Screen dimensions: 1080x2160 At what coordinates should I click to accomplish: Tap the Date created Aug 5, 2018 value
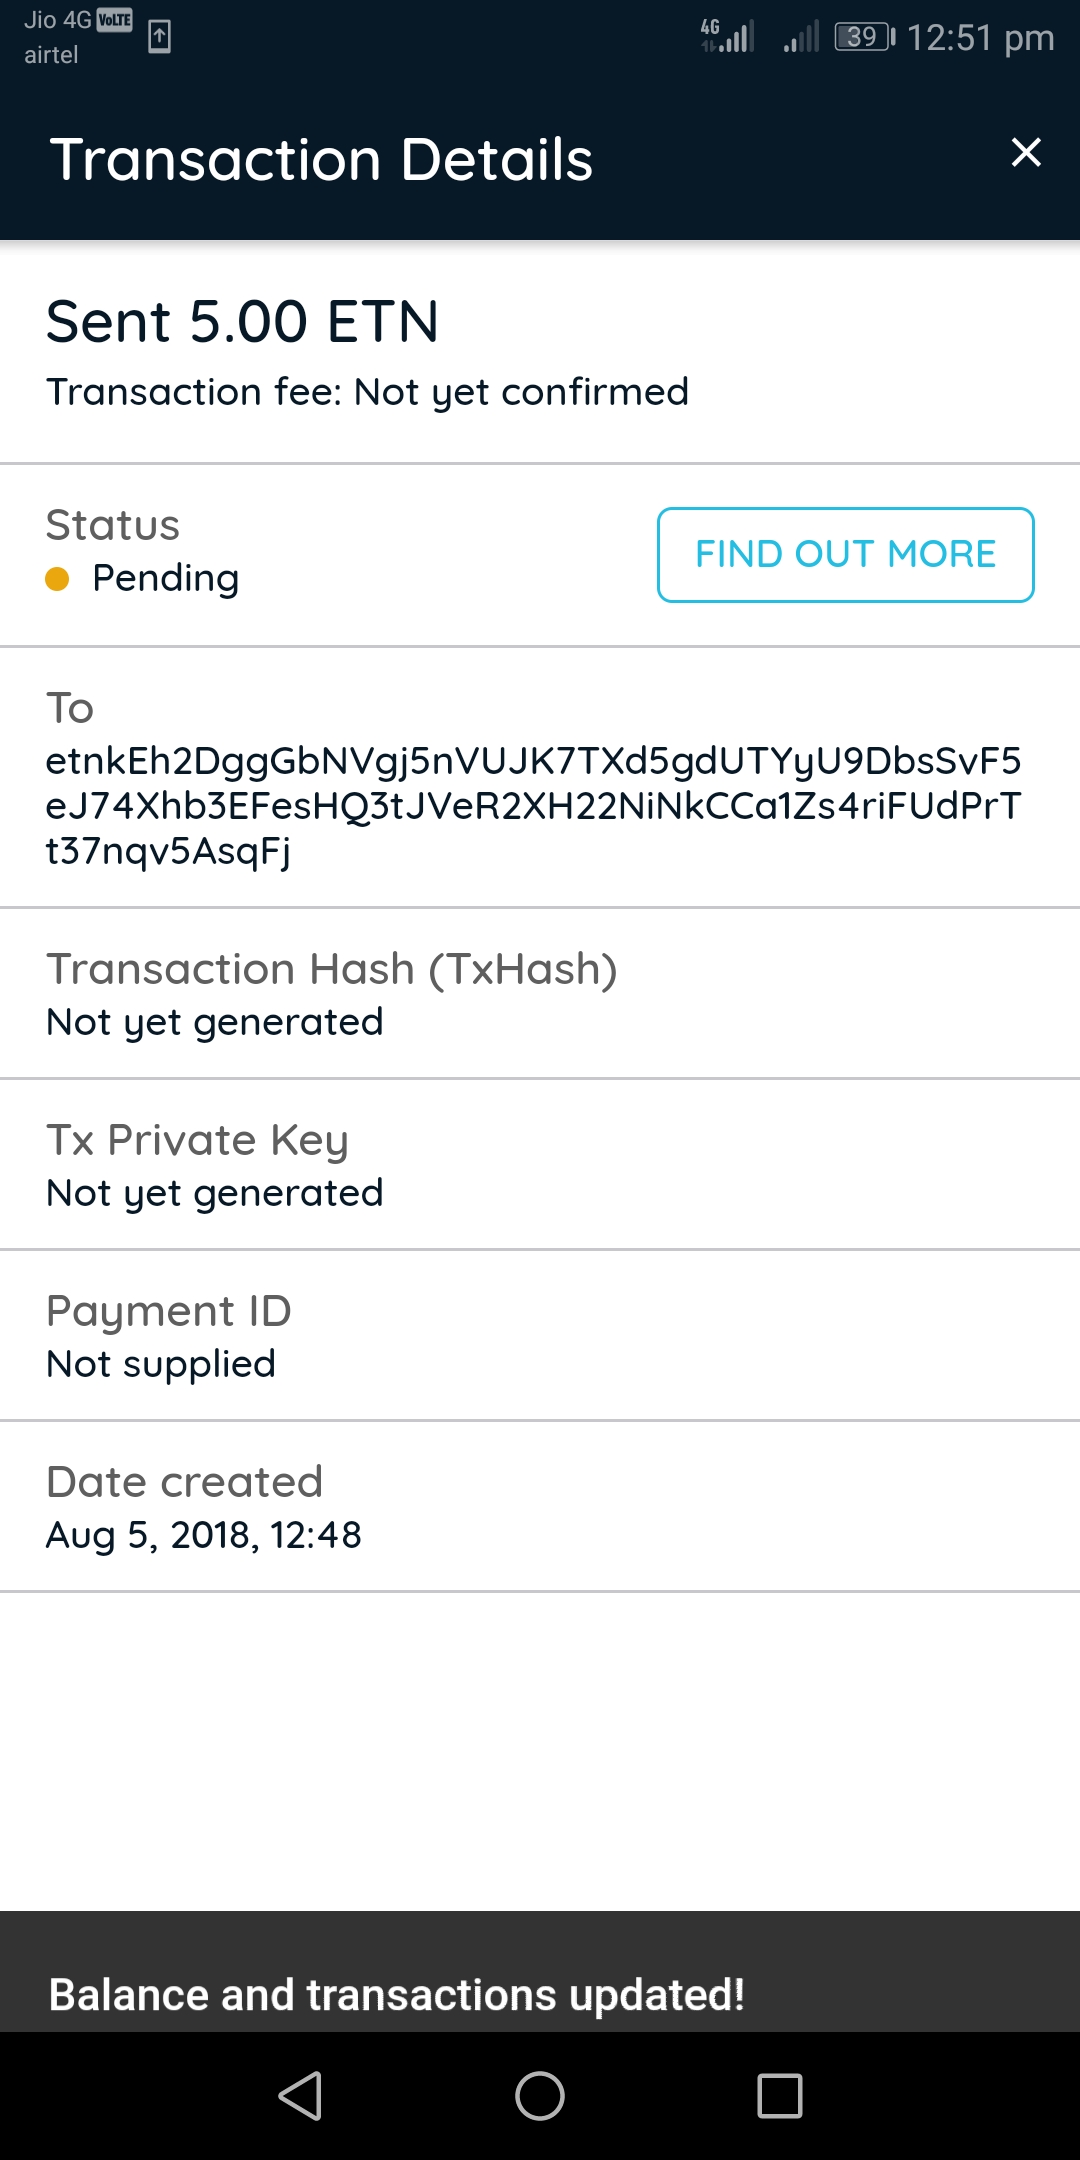pyautogui.click(x=204, y=1535)
